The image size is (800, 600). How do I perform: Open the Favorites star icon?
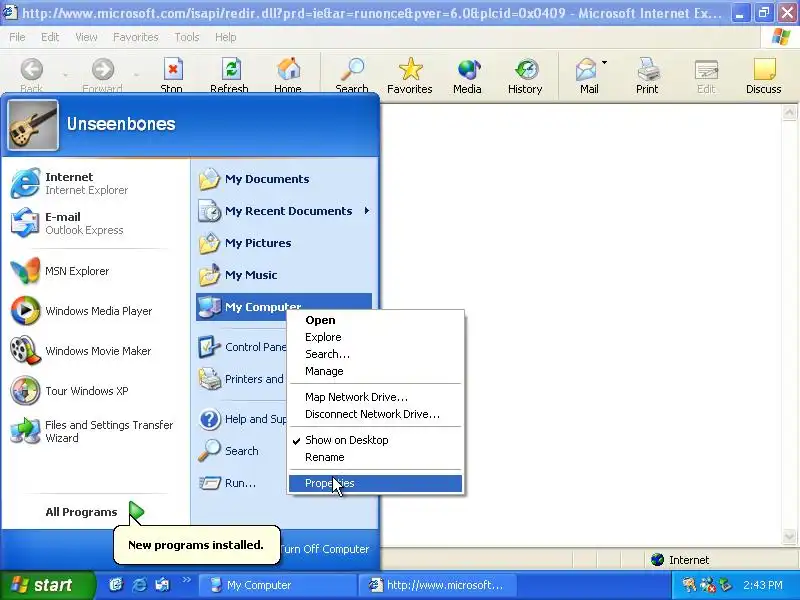click(x=410, y=70)
